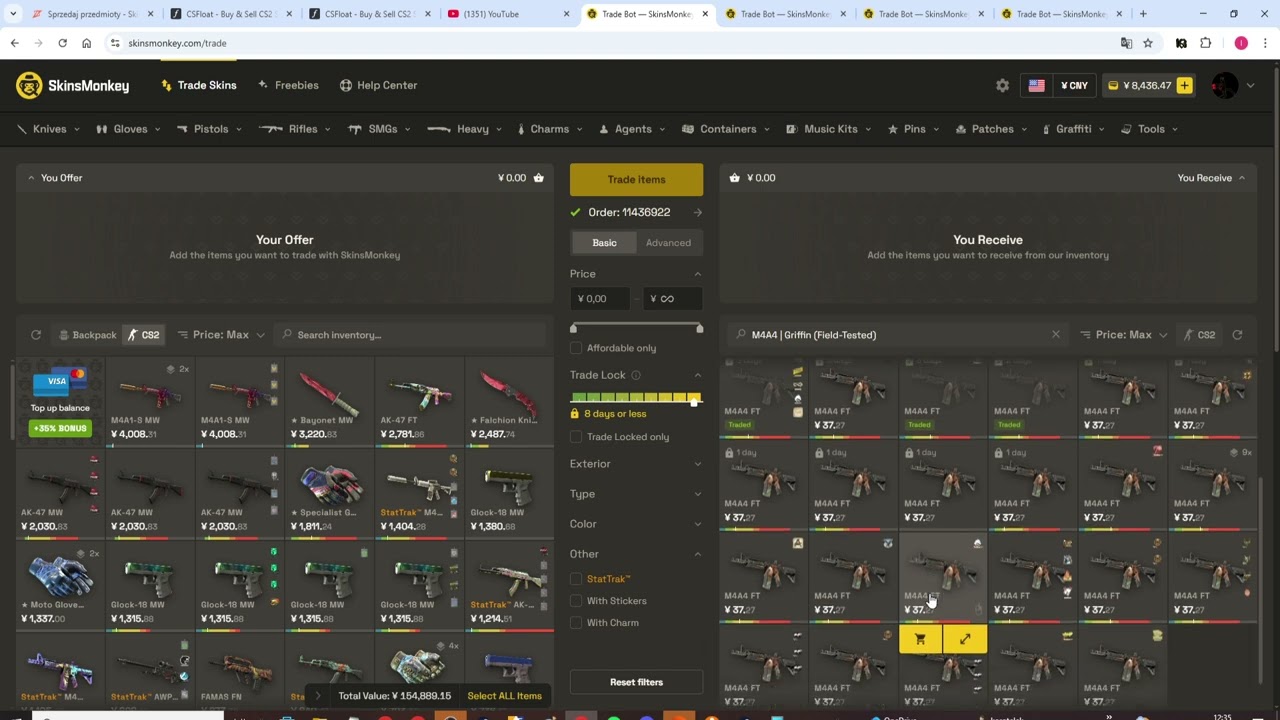Open the Gloves category dropdown

129,129
